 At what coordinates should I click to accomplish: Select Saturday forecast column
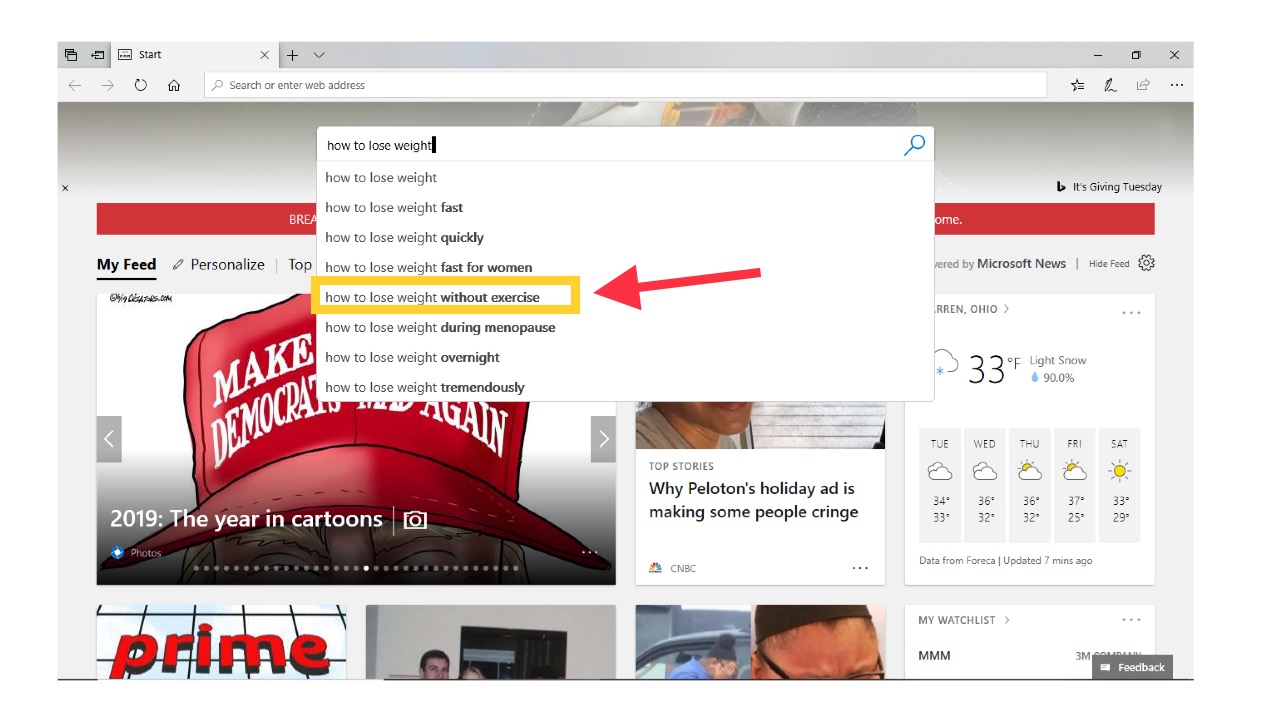tap(1120, 485)
